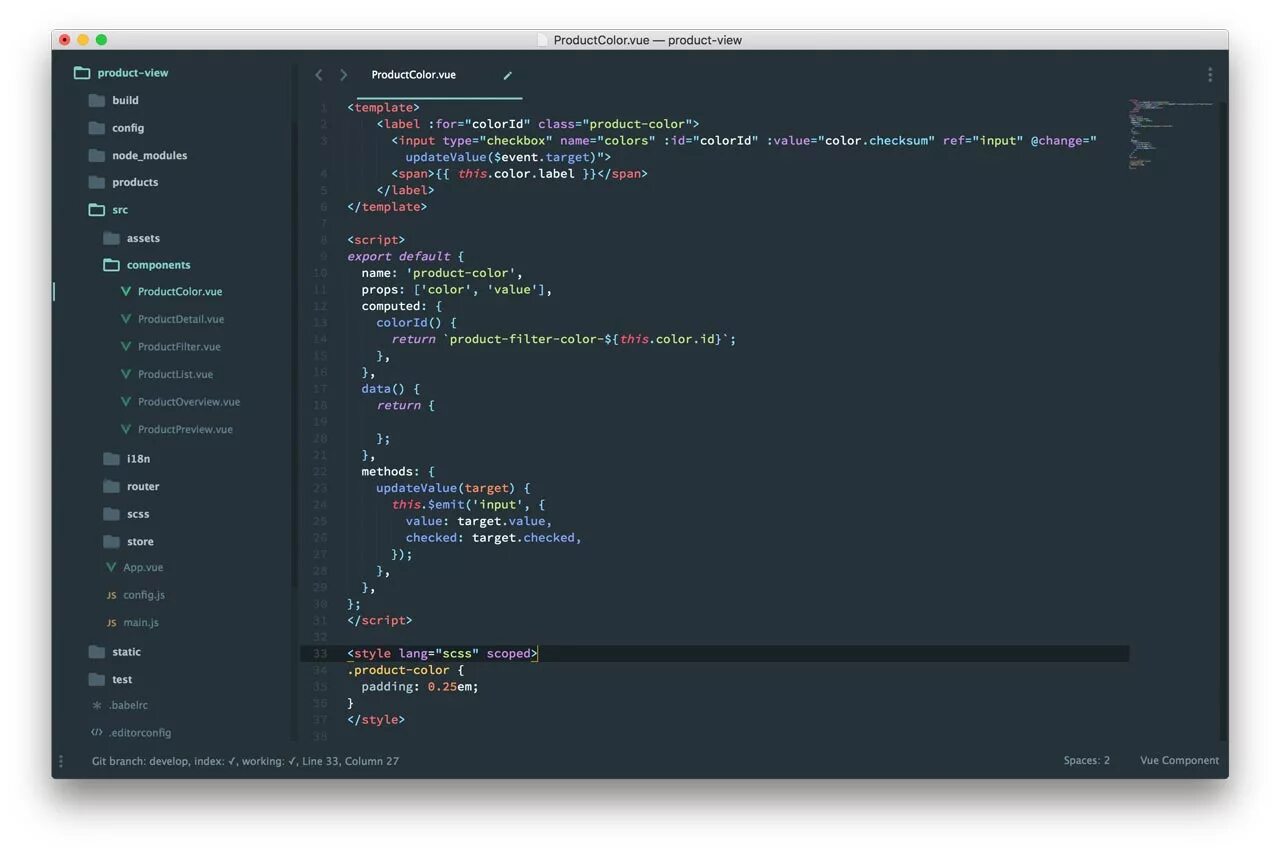
Task: Open ProductPreview.vue in the sidebar
Action: pos(185,429)
